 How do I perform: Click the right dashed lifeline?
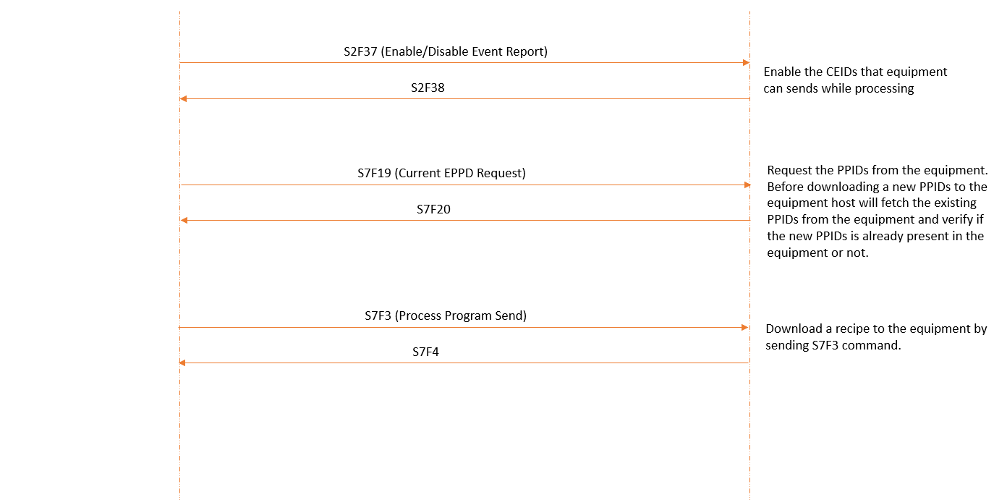749,253
